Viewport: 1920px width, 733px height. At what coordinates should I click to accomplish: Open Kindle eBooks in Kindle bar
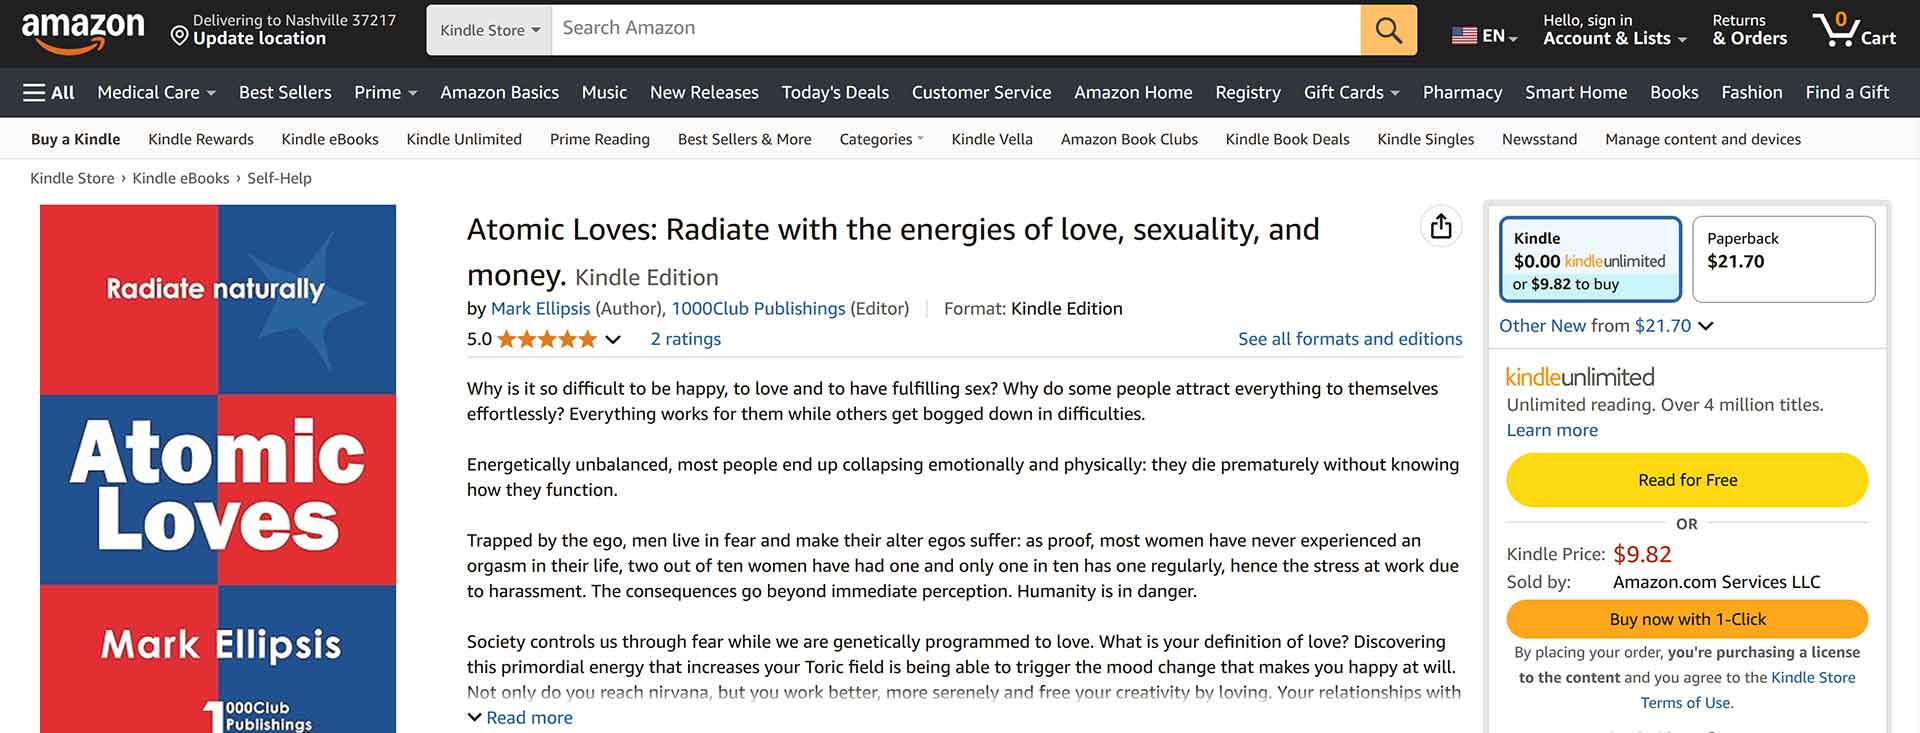coord(330,139)
